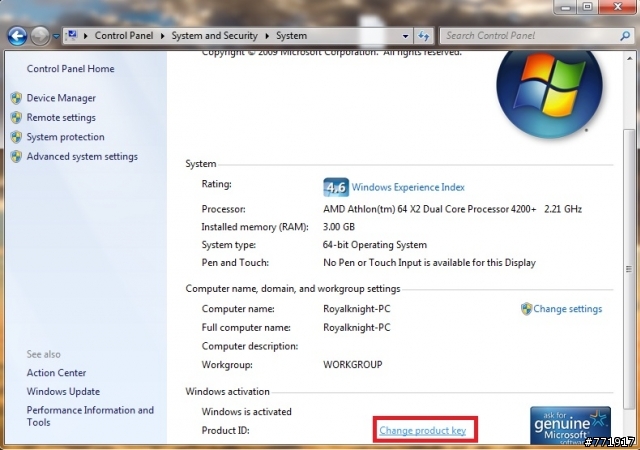The height and width of the screenshot is (450, 640).
Task: Expand the arrow before Control Panel breadcrumb
Action: click(x=86, y=36)
